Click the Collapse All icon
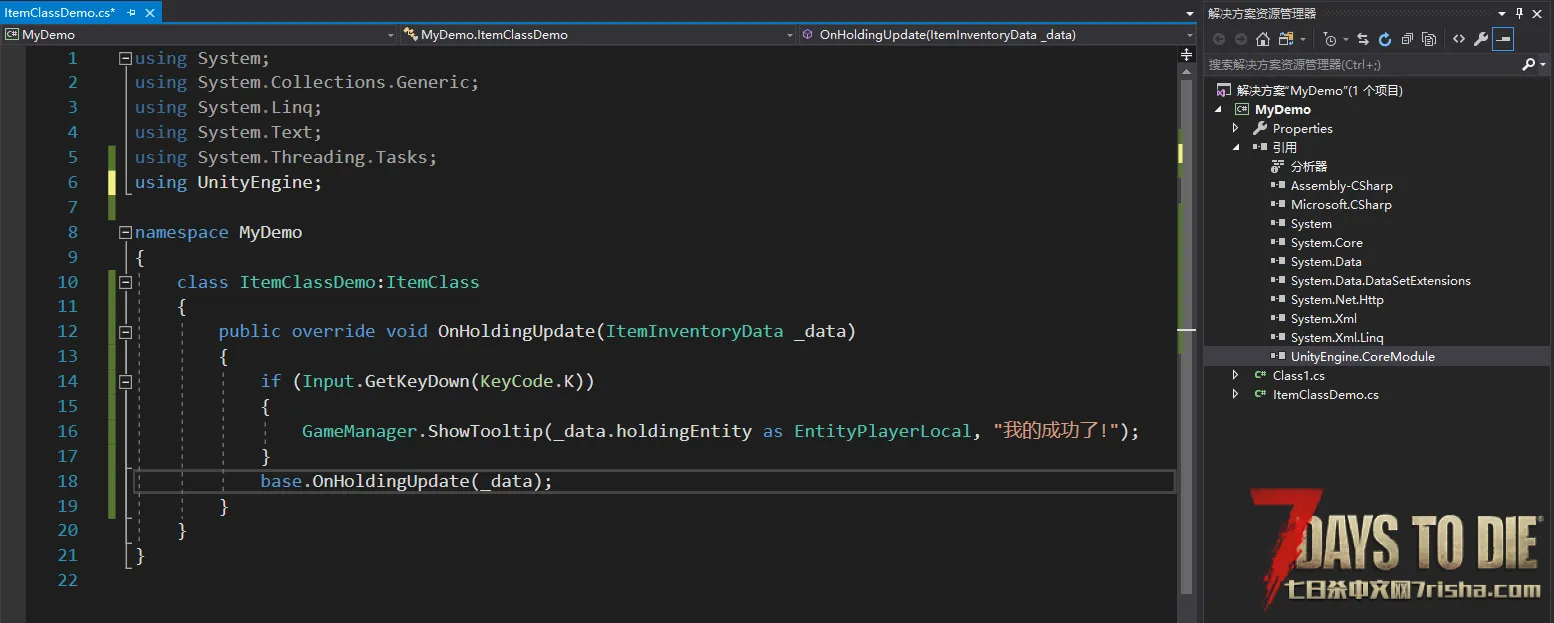Image resolution: width=1554 pixels, height=623 pixels. [1407, 39]
